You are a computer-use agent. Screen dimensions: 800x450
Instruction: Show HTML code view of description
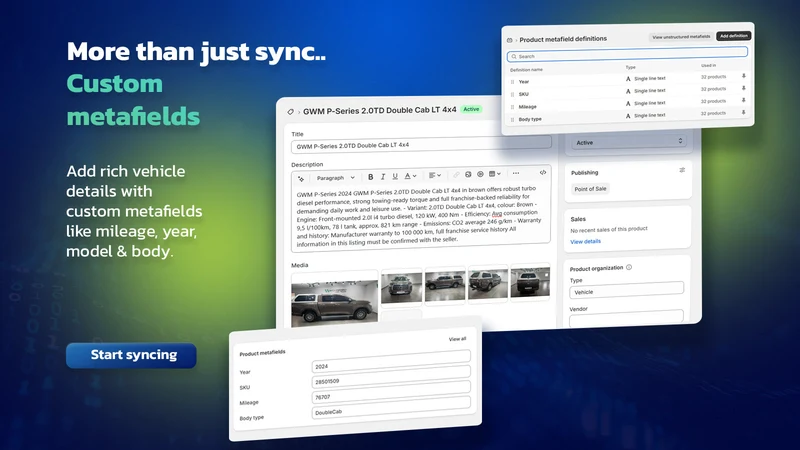tap(543, 172)
